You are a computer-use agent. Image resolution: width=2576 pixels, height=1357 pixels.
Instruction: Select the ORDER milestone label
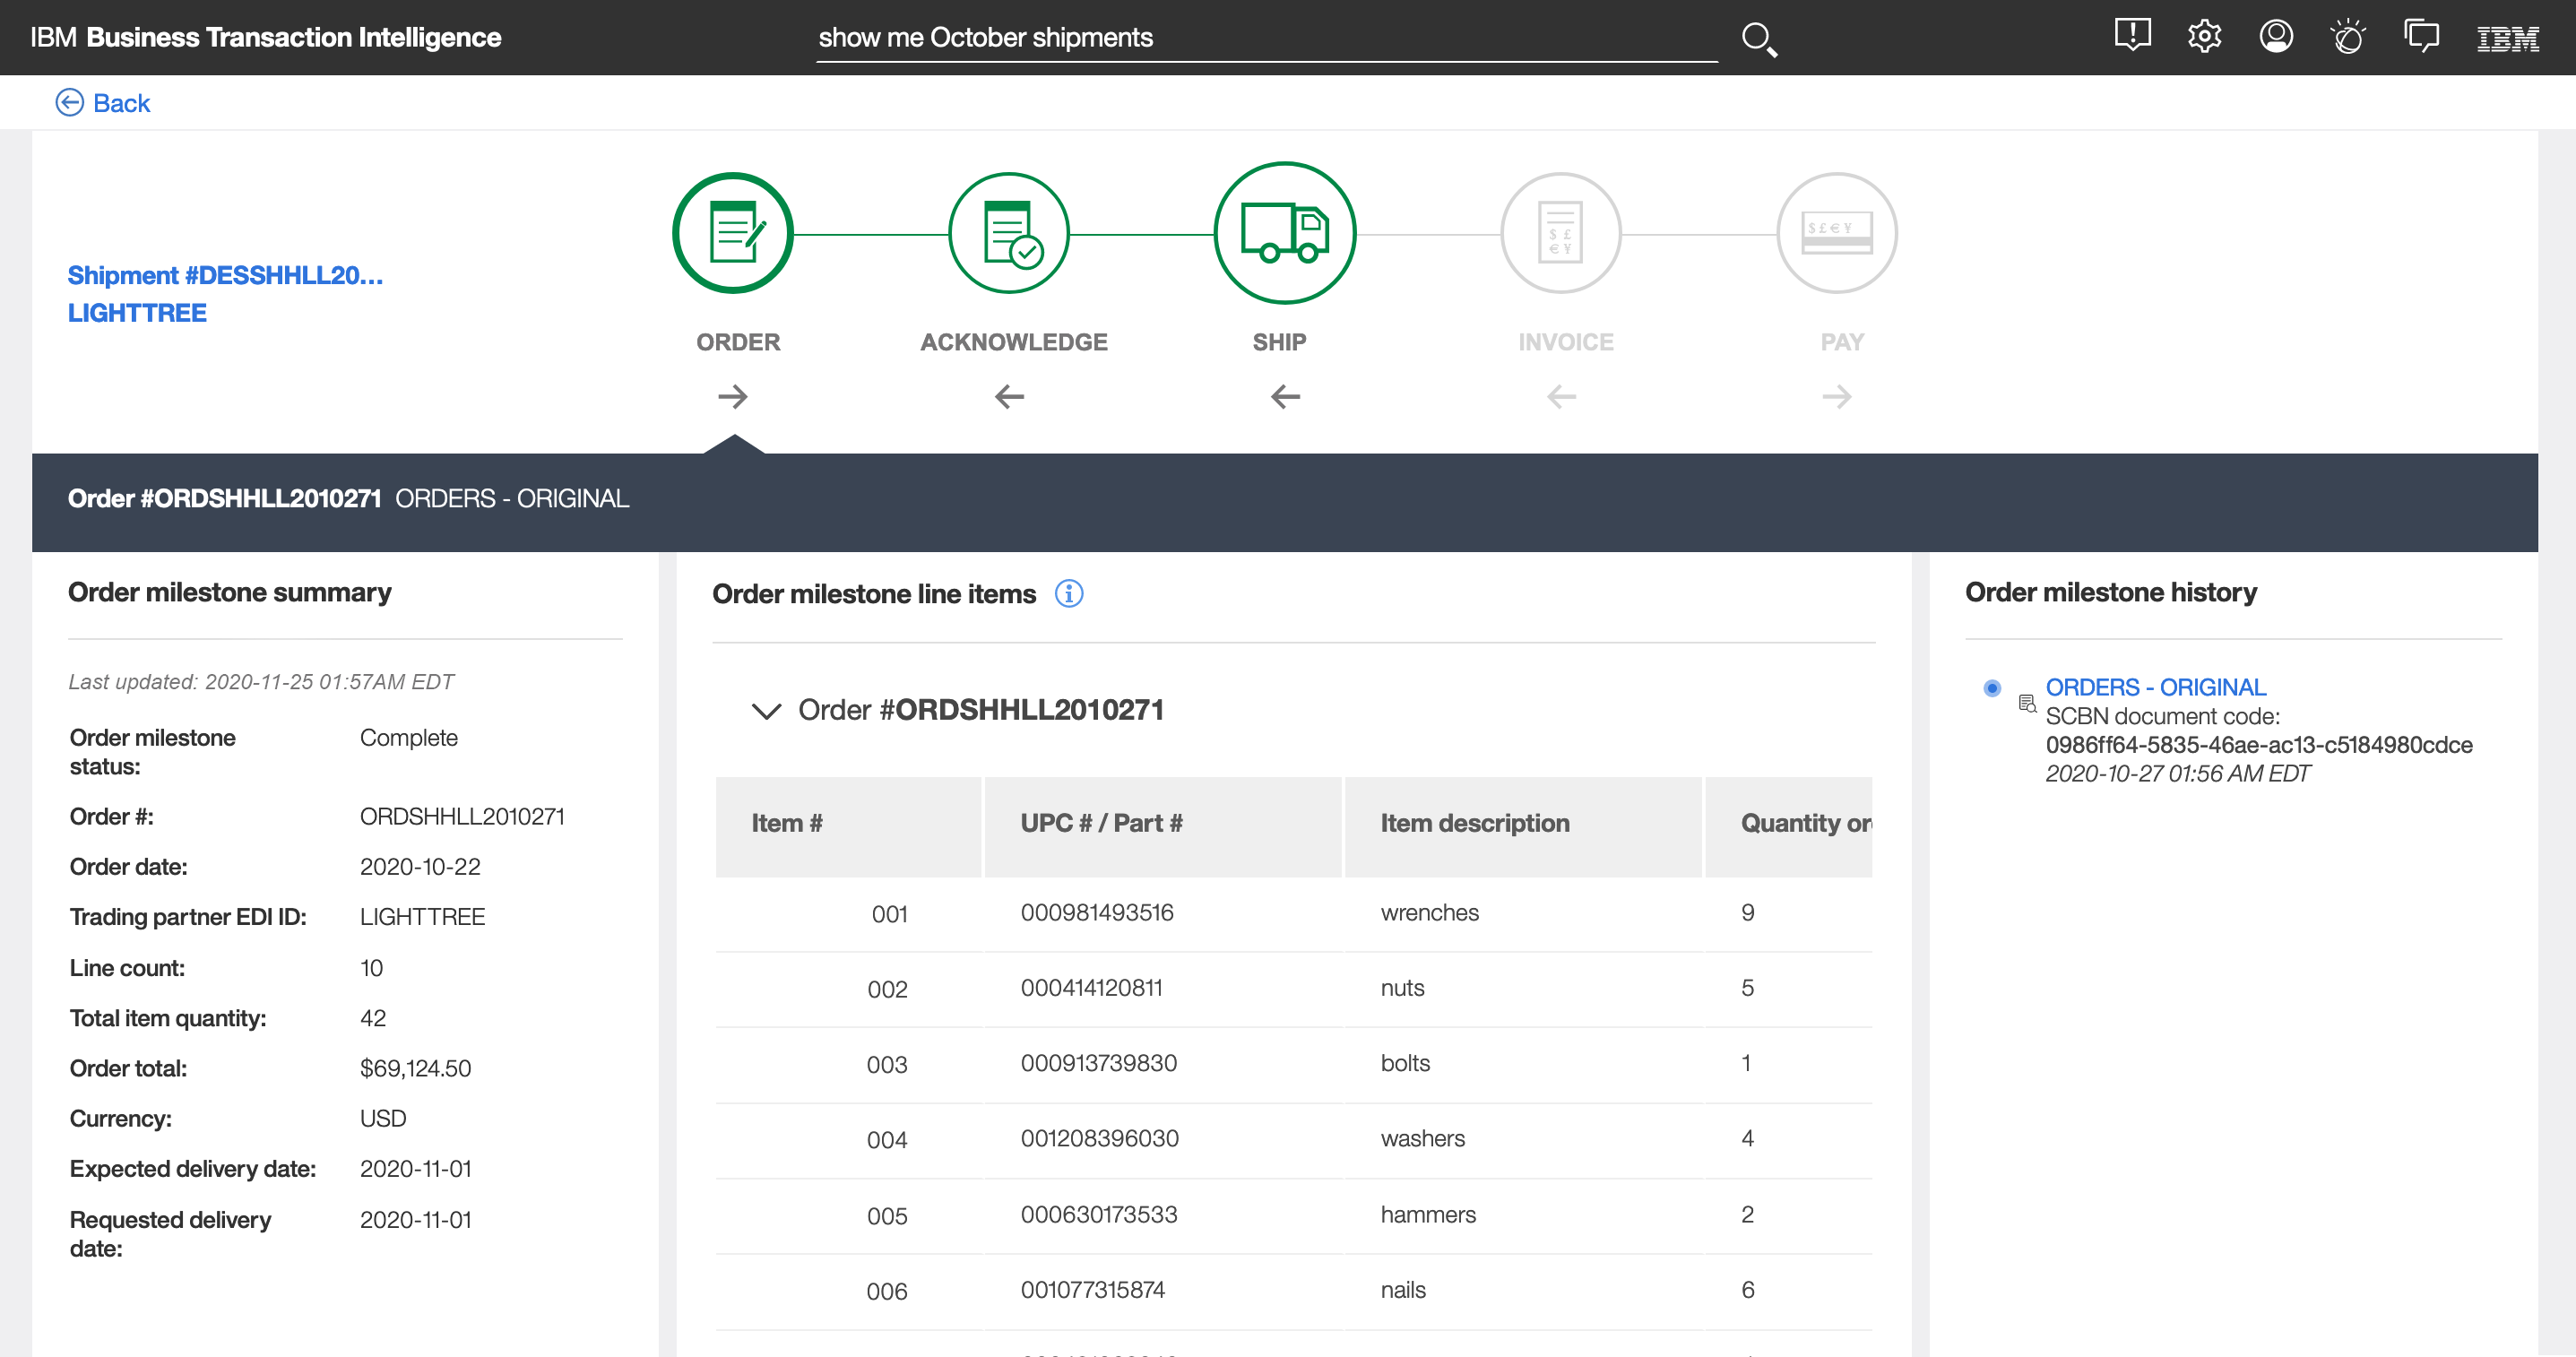click(x=738, y=342)
